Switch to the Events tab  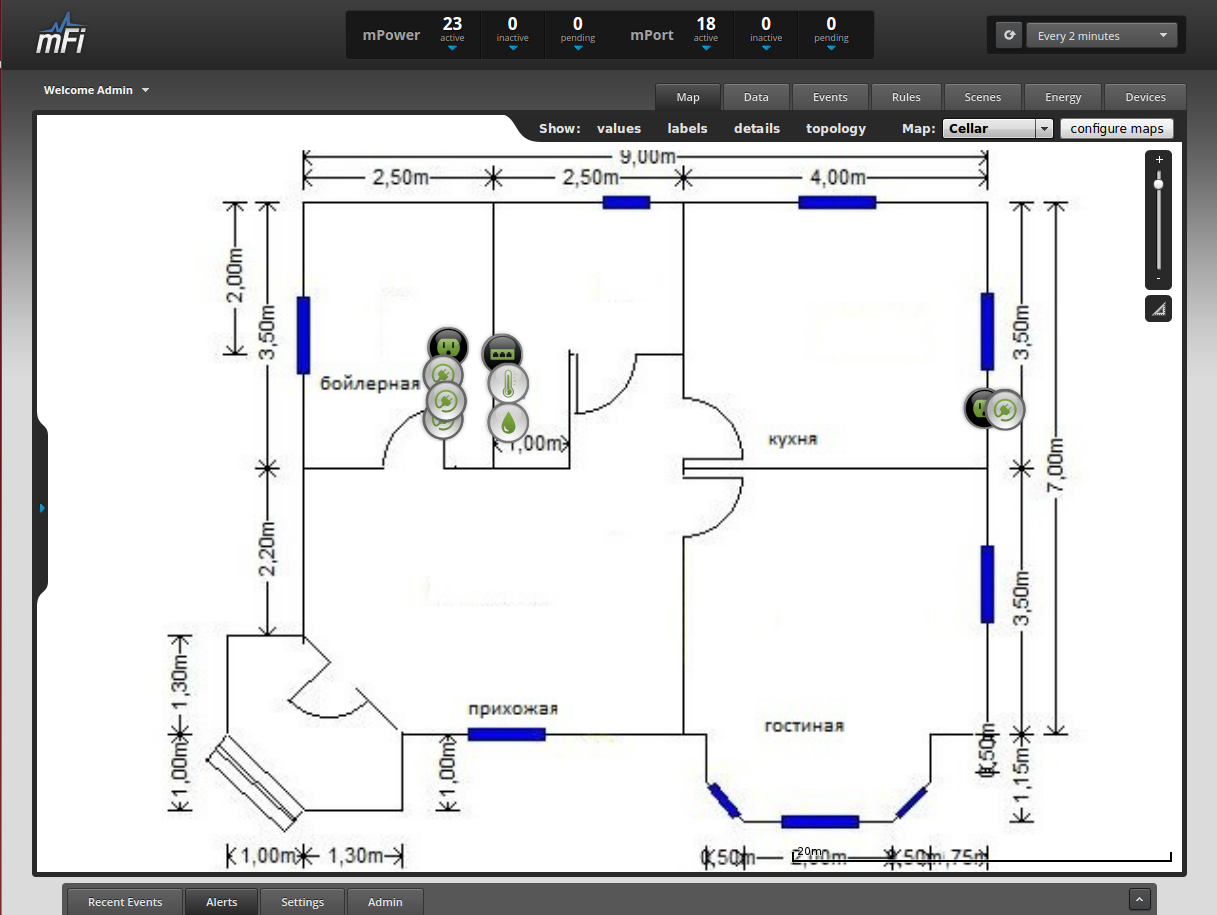pos(830,97)
